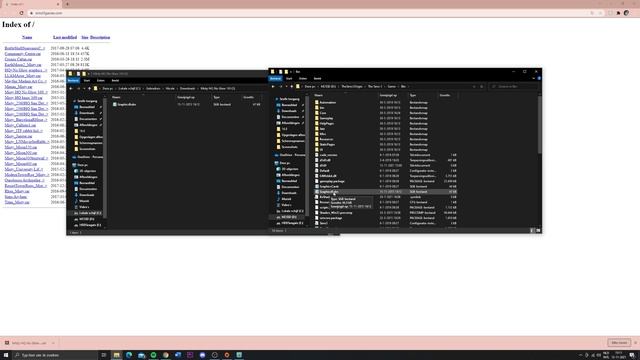Go back in the Downloads Explorer window
This screenshot has width=640, height=360.
point(71,89)
